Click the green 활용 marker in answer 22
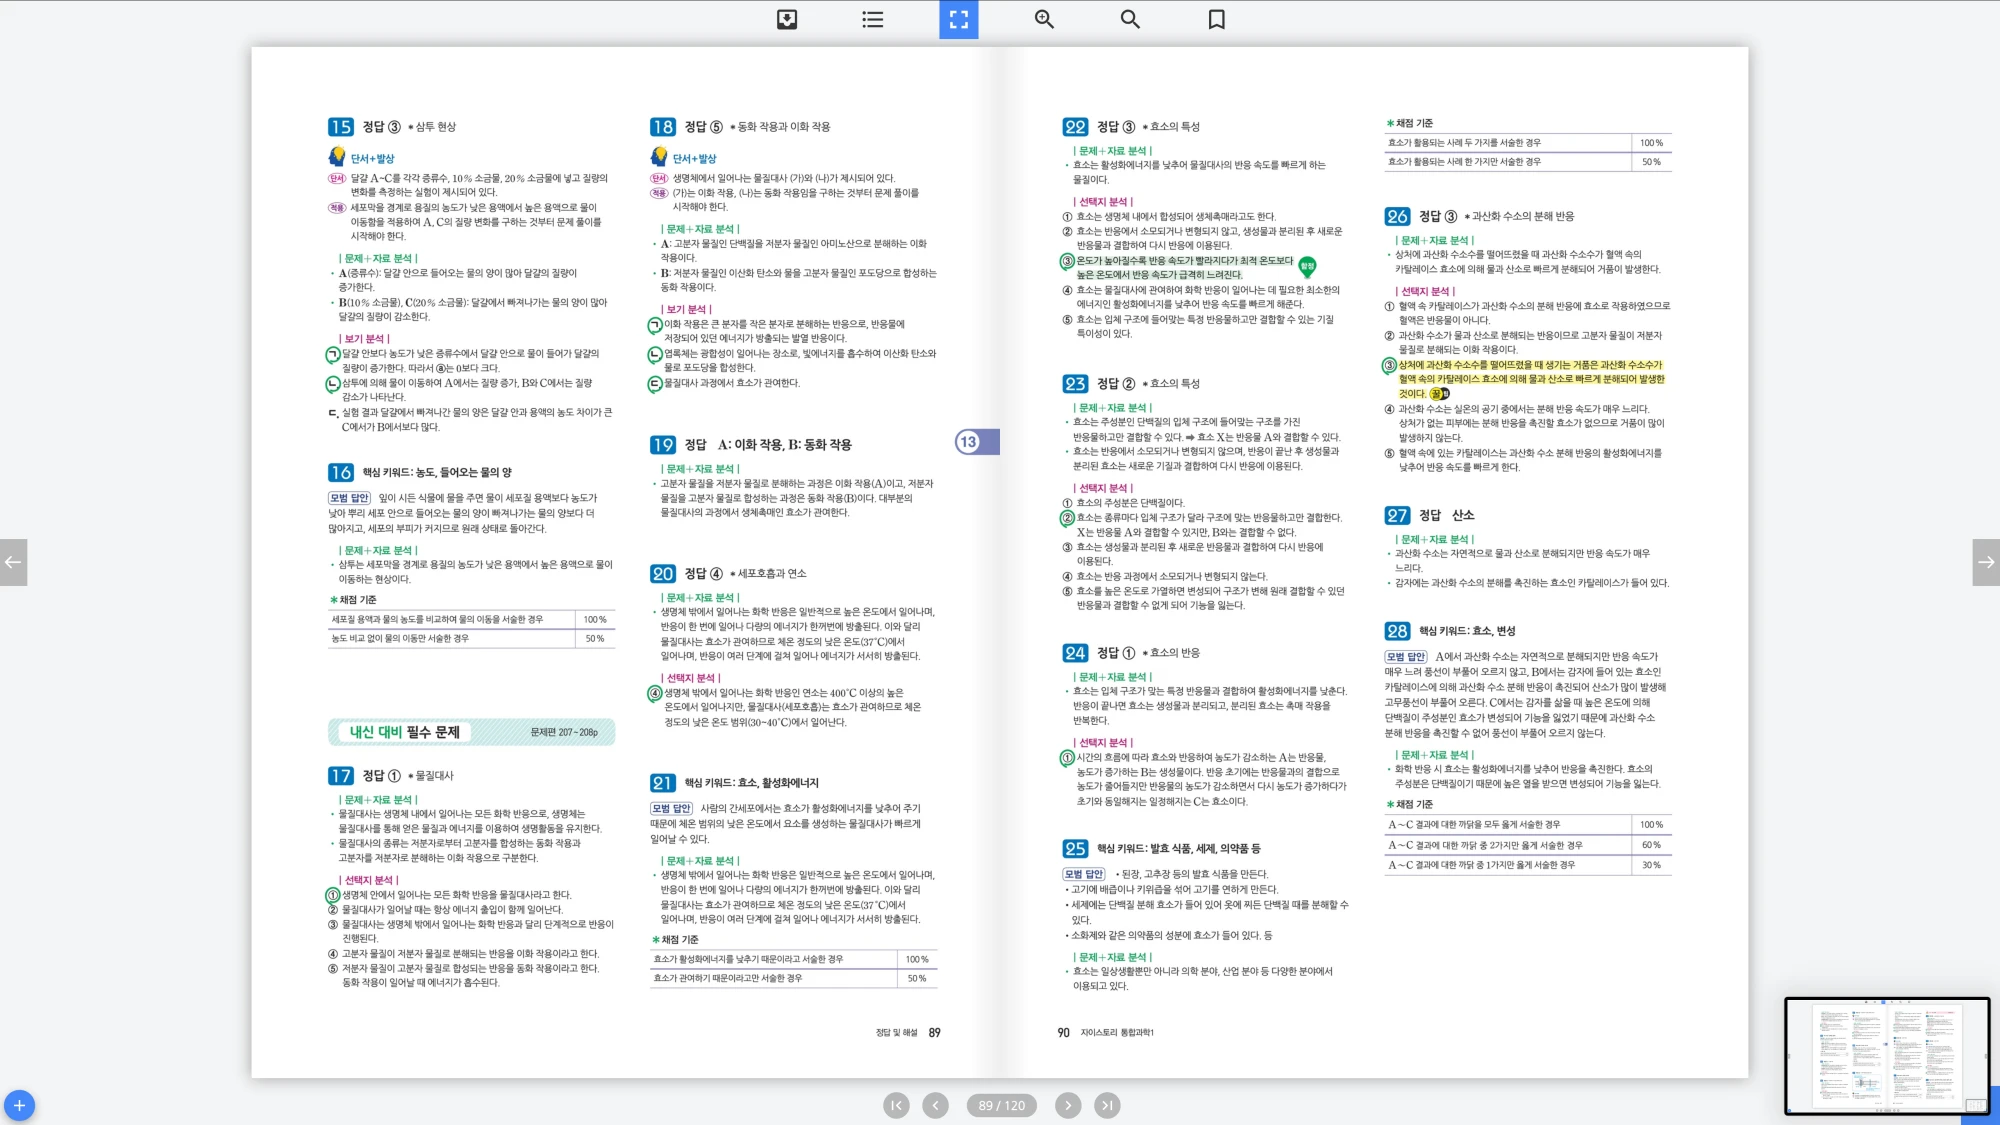2000x1125 pixels. (1306, 266)
